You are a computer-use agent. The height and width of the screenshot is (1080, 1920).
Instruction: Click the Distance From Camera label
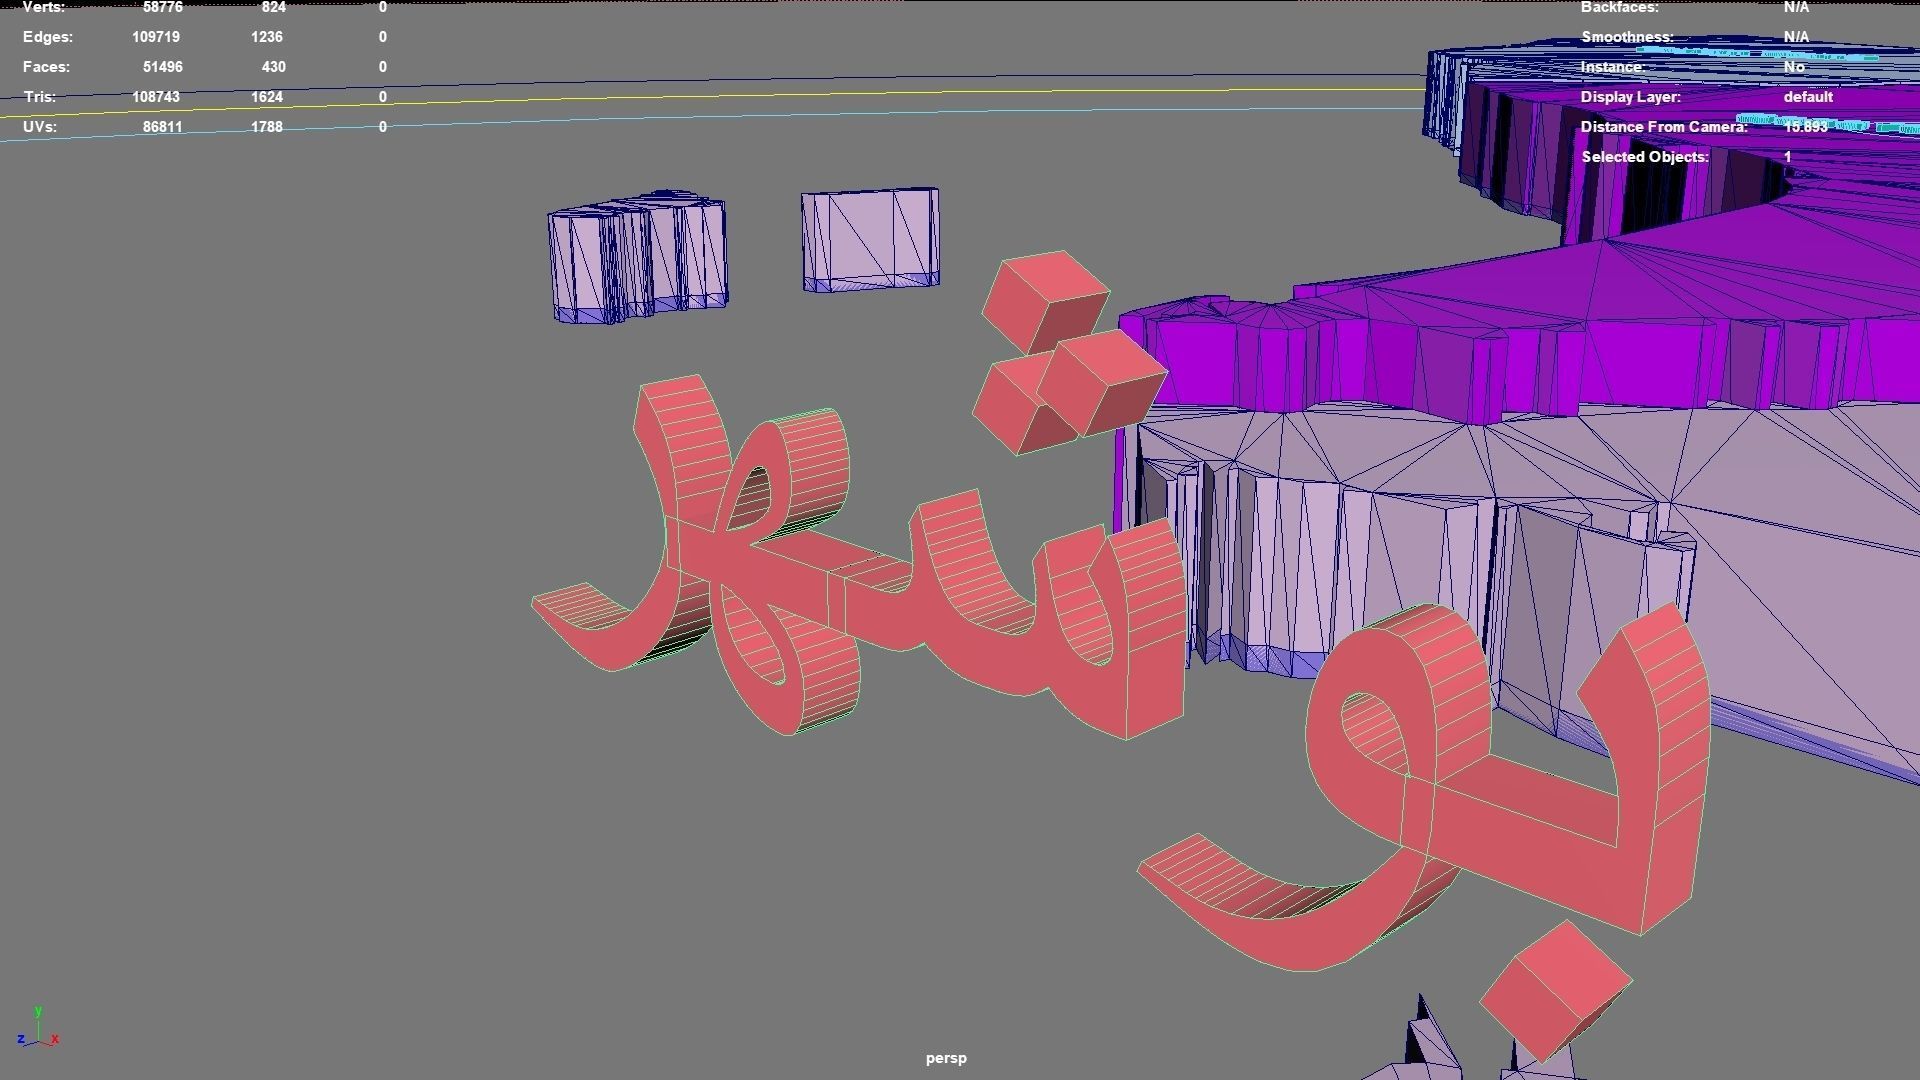pyautogui.click(x=1663, y=127)
